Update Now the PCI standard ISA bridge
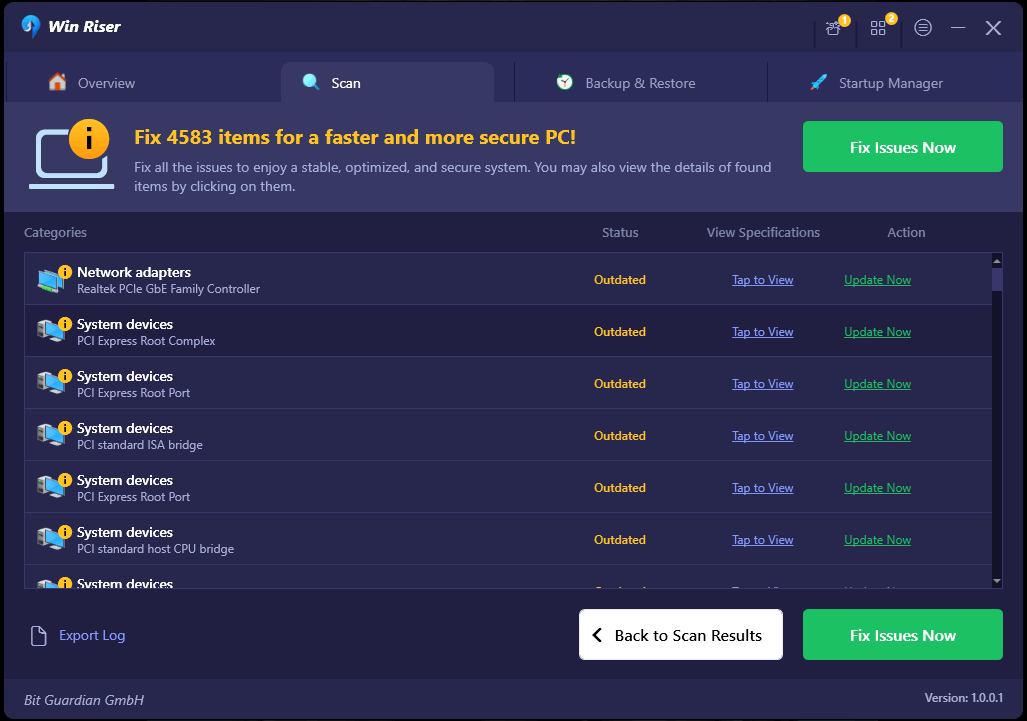 click(877, 436)
